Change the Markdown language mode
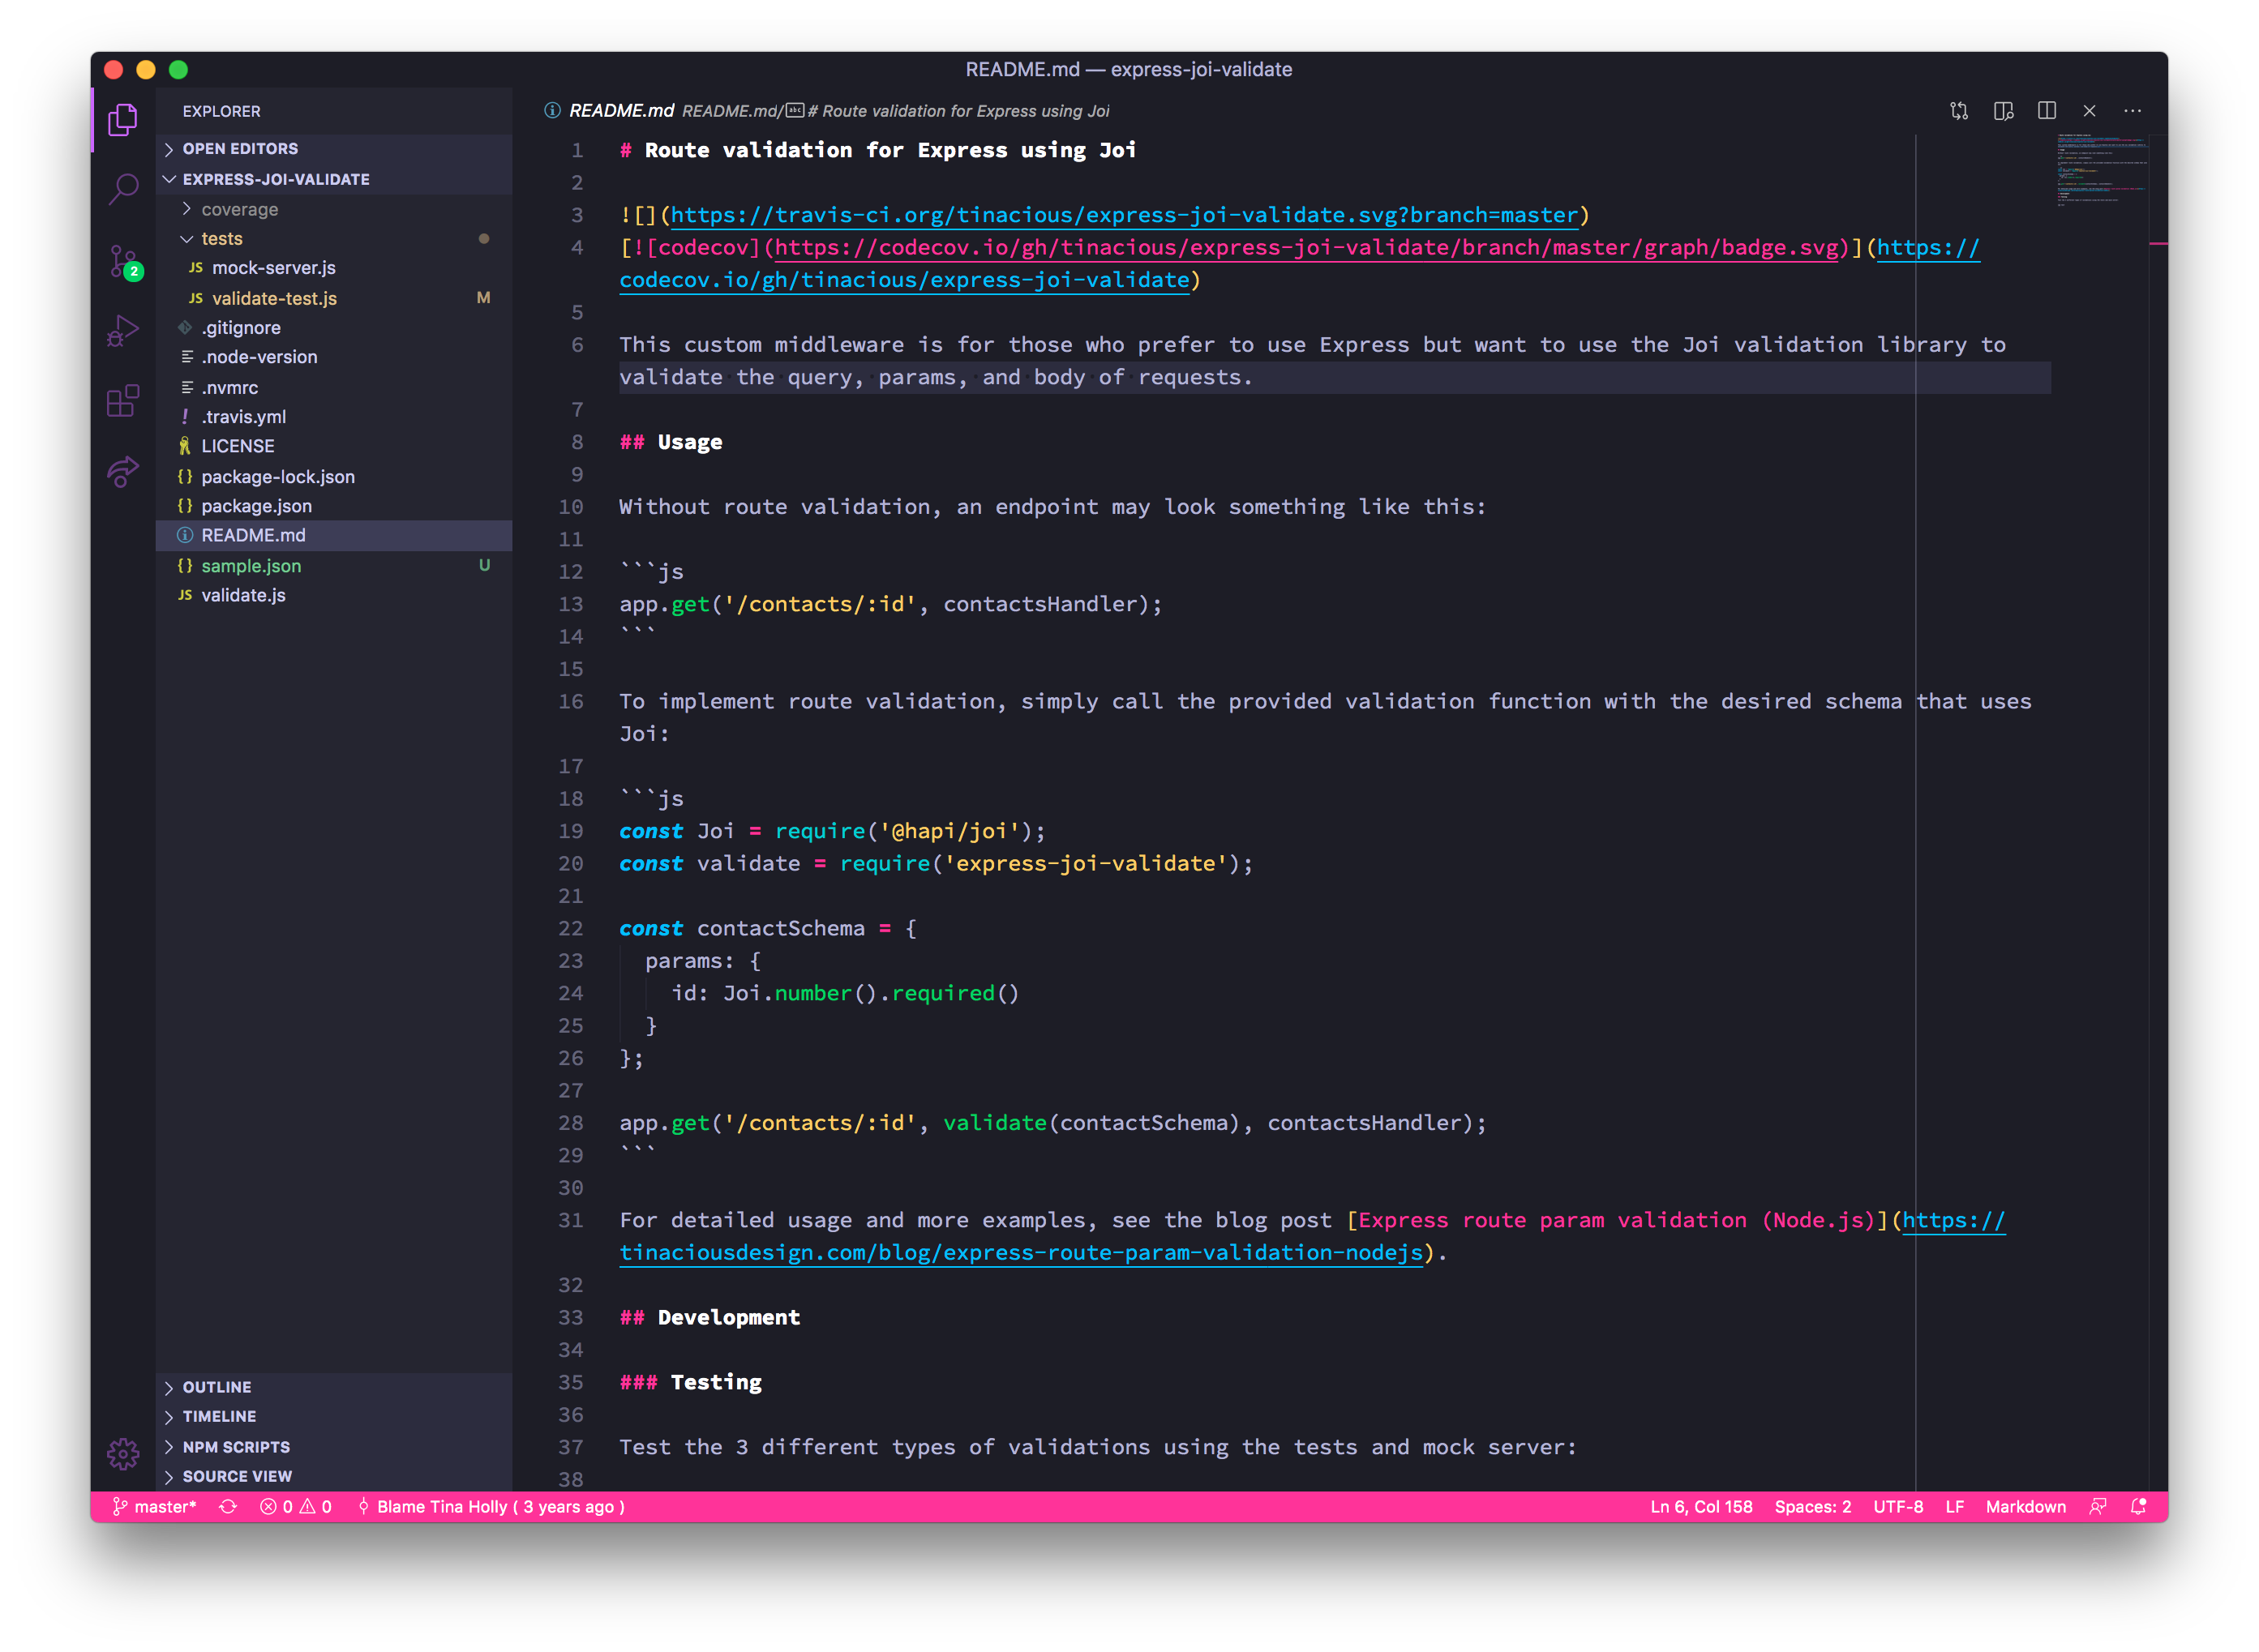 2025,1506
